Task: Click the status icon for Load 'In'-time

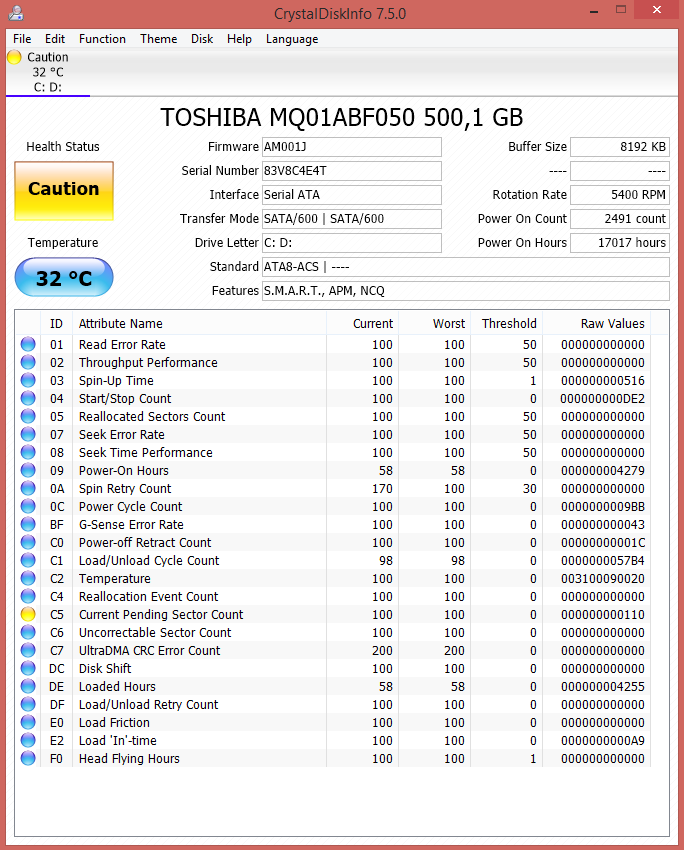Action: 28,740
